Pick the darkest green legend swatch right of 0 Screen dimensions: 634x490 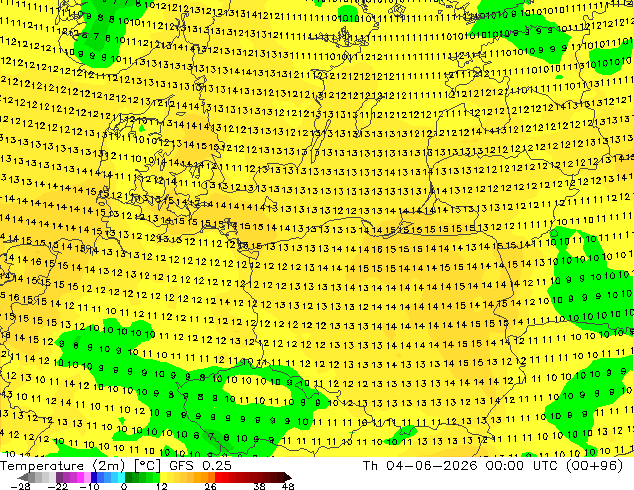click(x=128, y=477)
